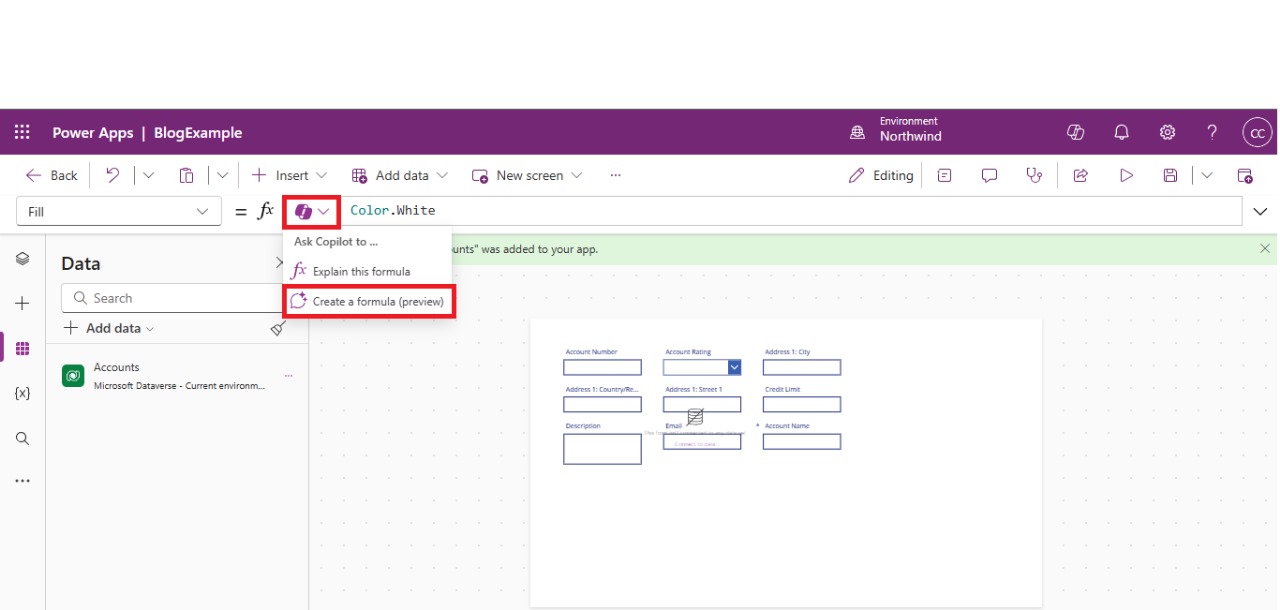This screenshot has width=1280, height=610.
Task: Dismiss the green notification banner
Action: pos(1265,249)
